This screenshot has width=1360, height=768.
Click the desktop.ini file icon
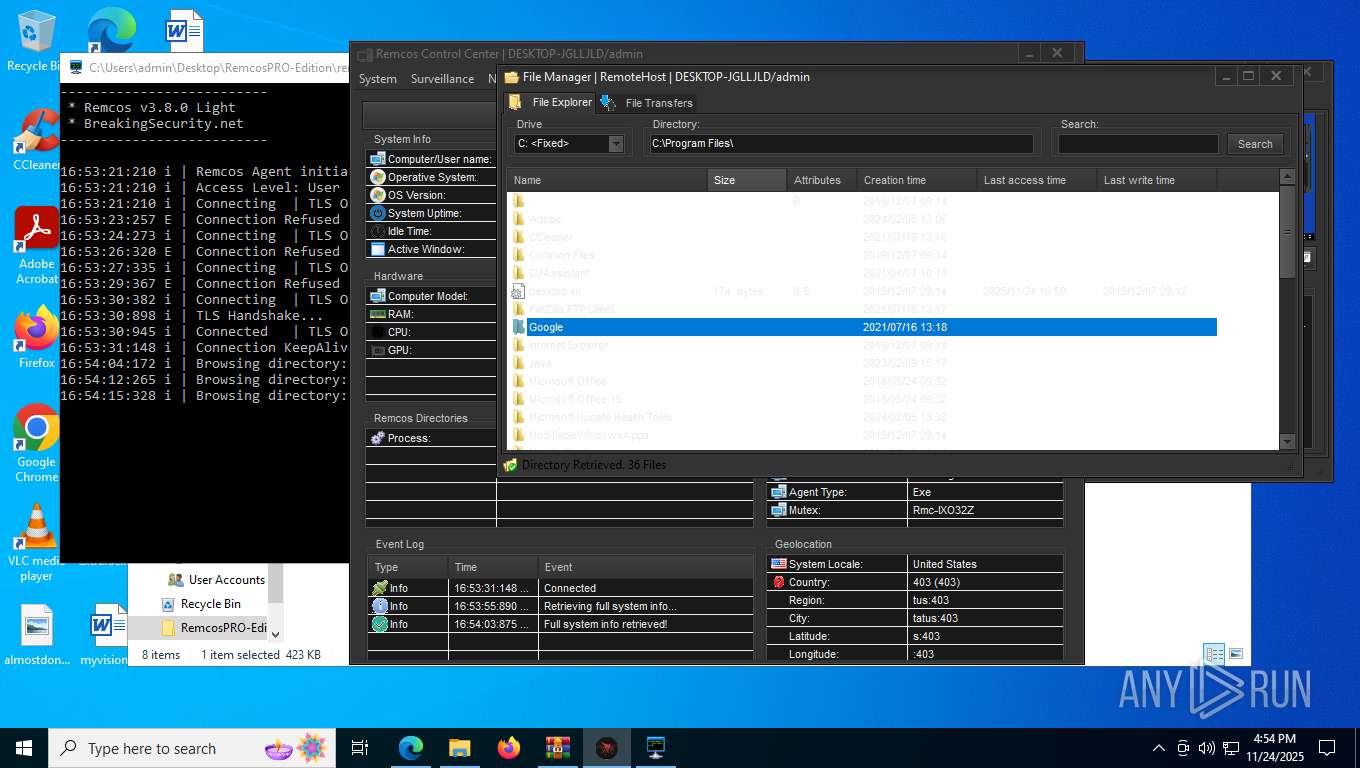(518, 291)
